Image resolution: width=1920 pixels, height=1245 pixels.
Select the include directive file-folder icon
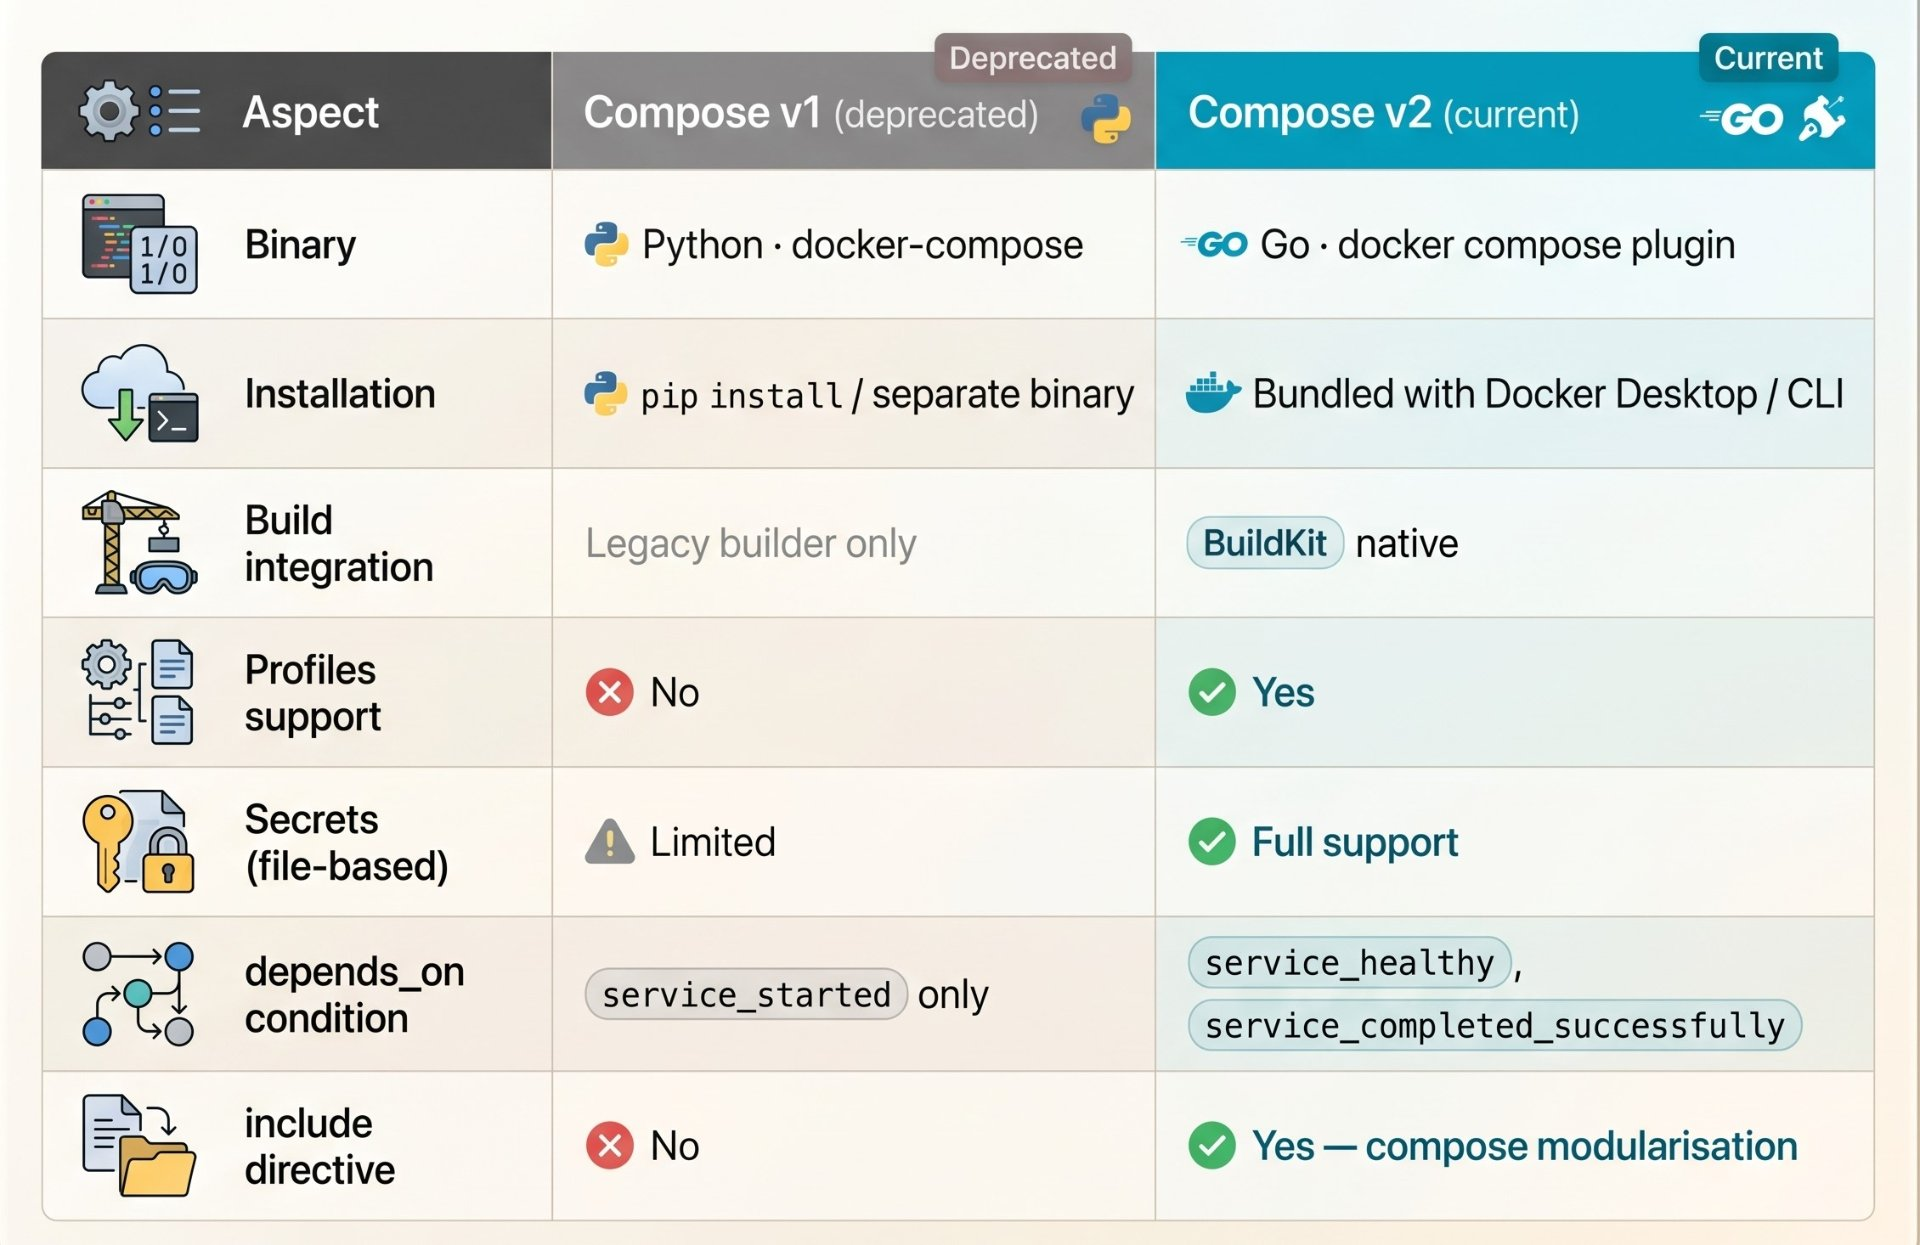pos(139,1145)
